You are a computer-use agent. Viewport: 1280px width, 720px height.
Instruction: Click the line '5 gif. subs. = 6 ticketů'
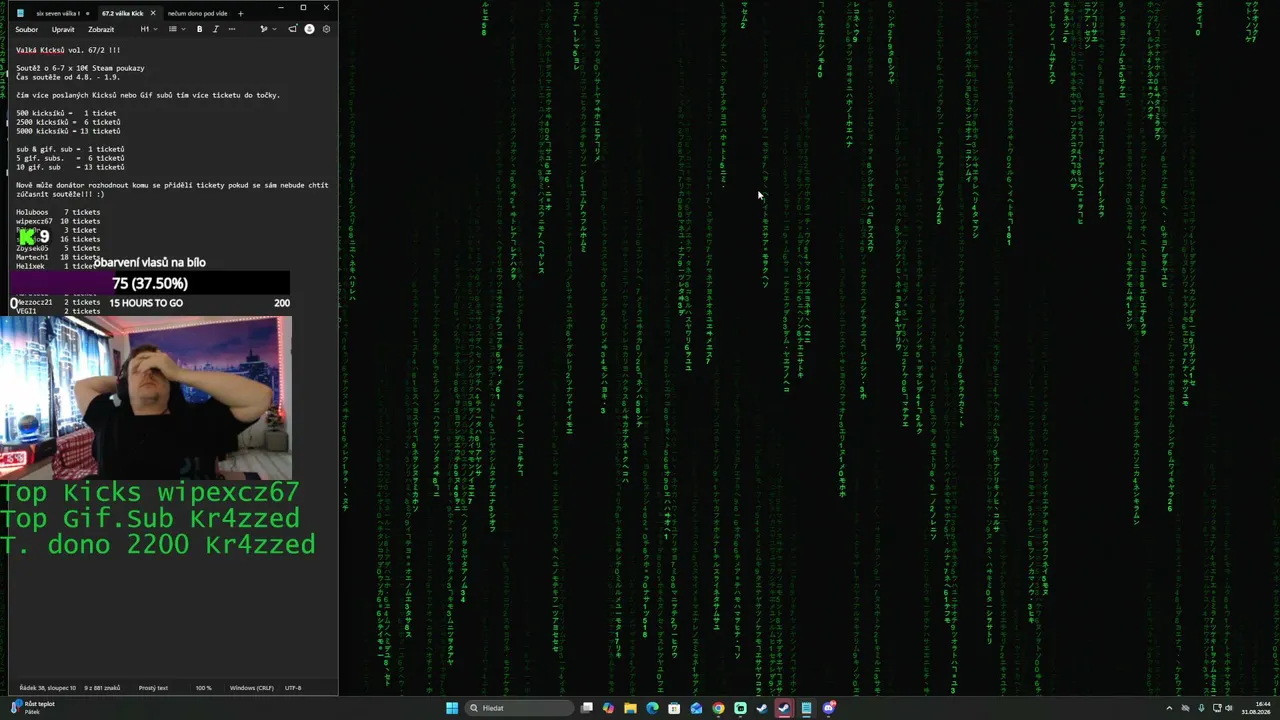tap(70, 158)
